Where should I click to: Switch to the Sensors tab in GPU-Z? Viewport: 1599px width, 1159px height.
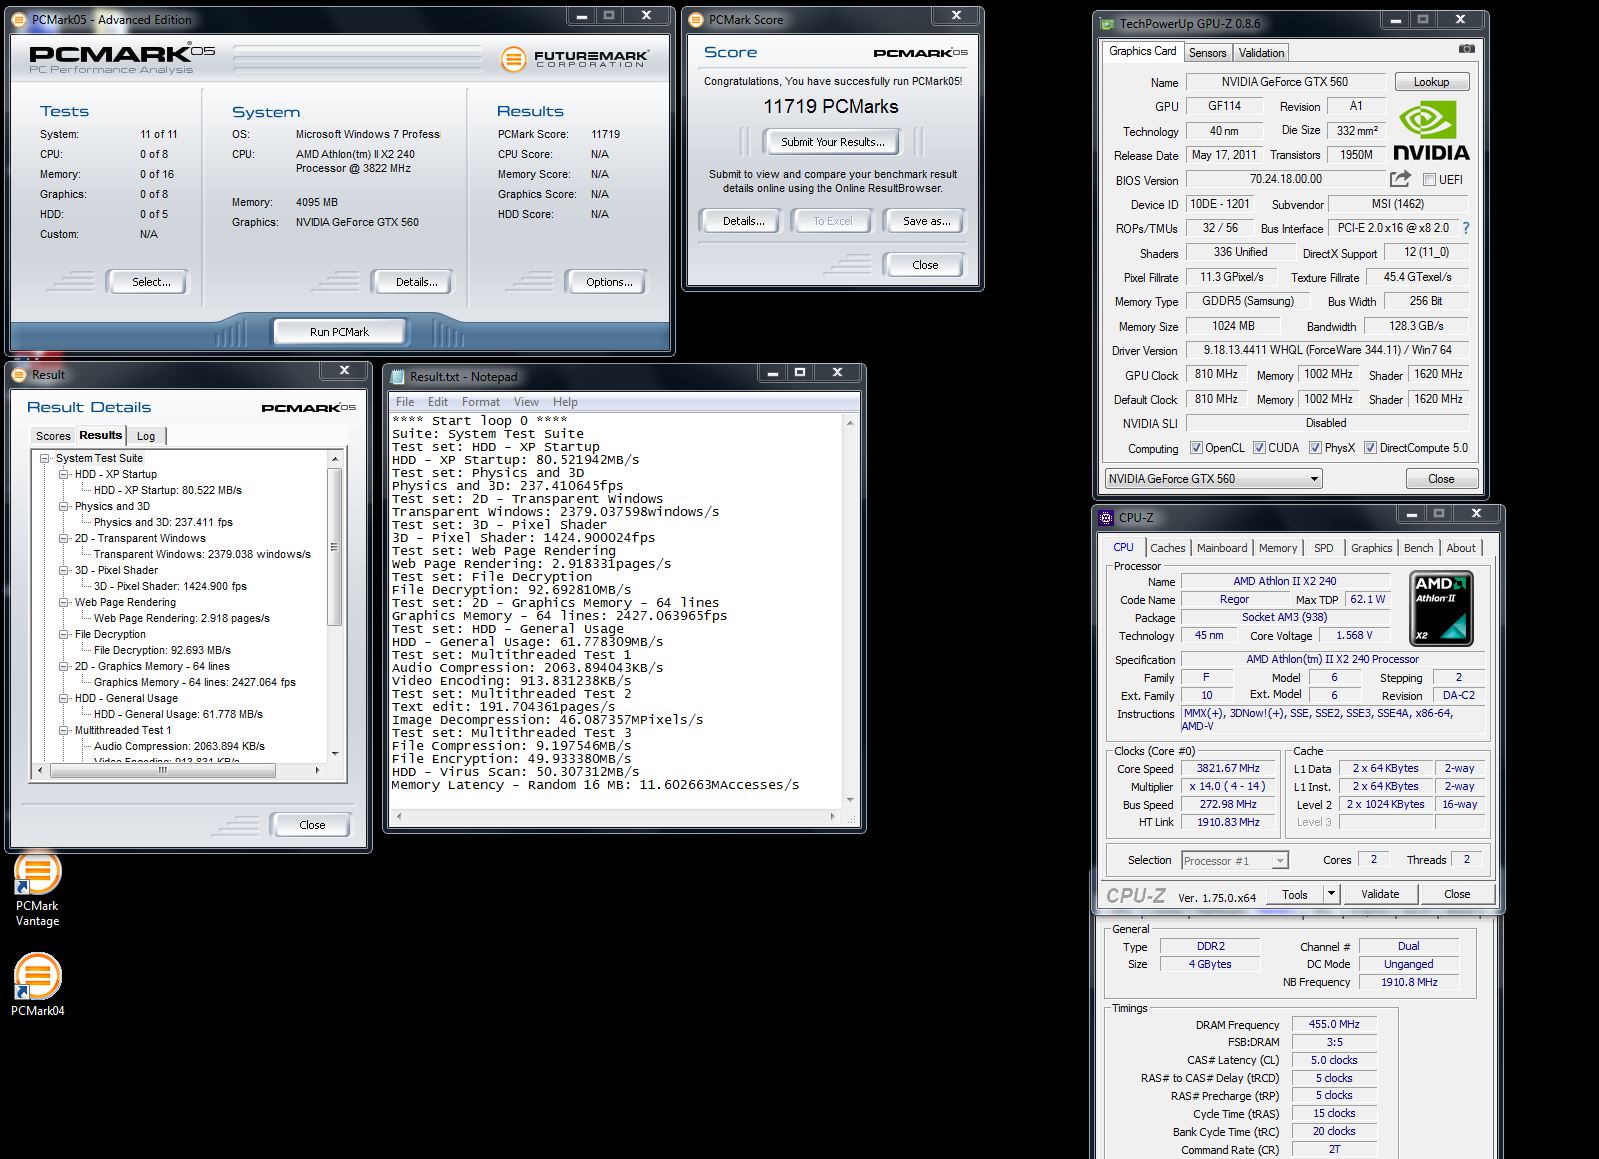point(1207,53)
